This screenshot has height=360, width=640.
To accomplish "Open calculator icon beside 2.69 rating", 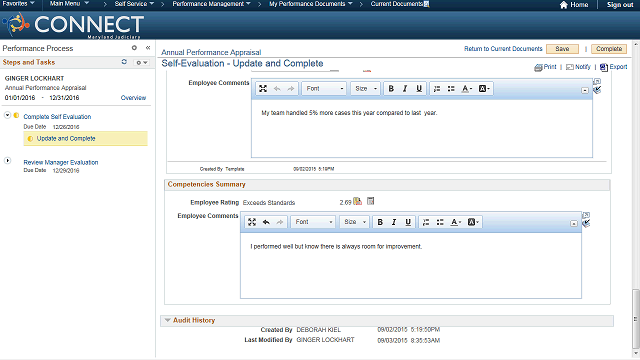I will pyautogui.click(x=370, y=201).
